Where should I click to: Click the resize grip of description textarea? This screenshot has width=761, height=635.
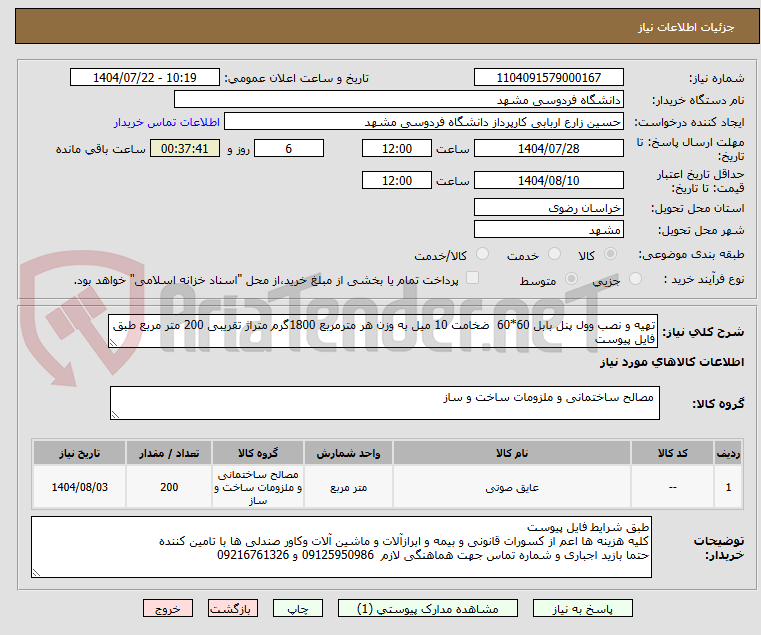pyautogui.click(x=113, y=343)
